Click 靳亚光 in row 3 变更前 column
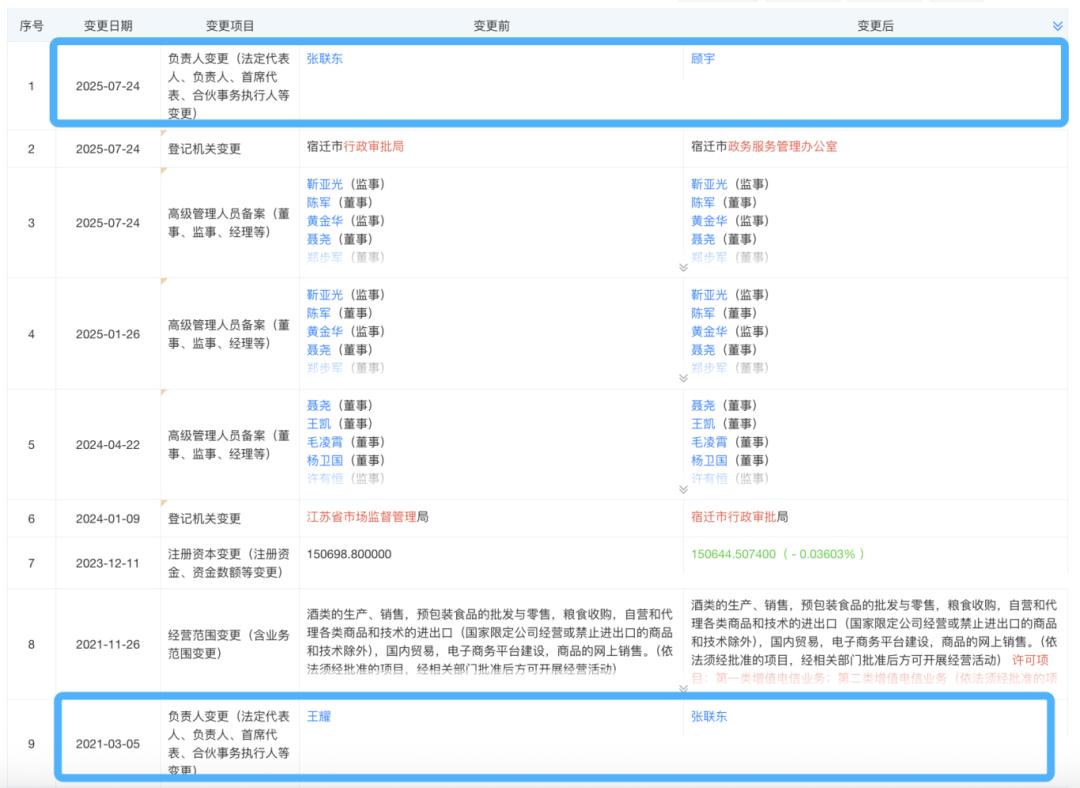Image resolution: width=1080 pixels, height=788 pixels. pos(324,184)
